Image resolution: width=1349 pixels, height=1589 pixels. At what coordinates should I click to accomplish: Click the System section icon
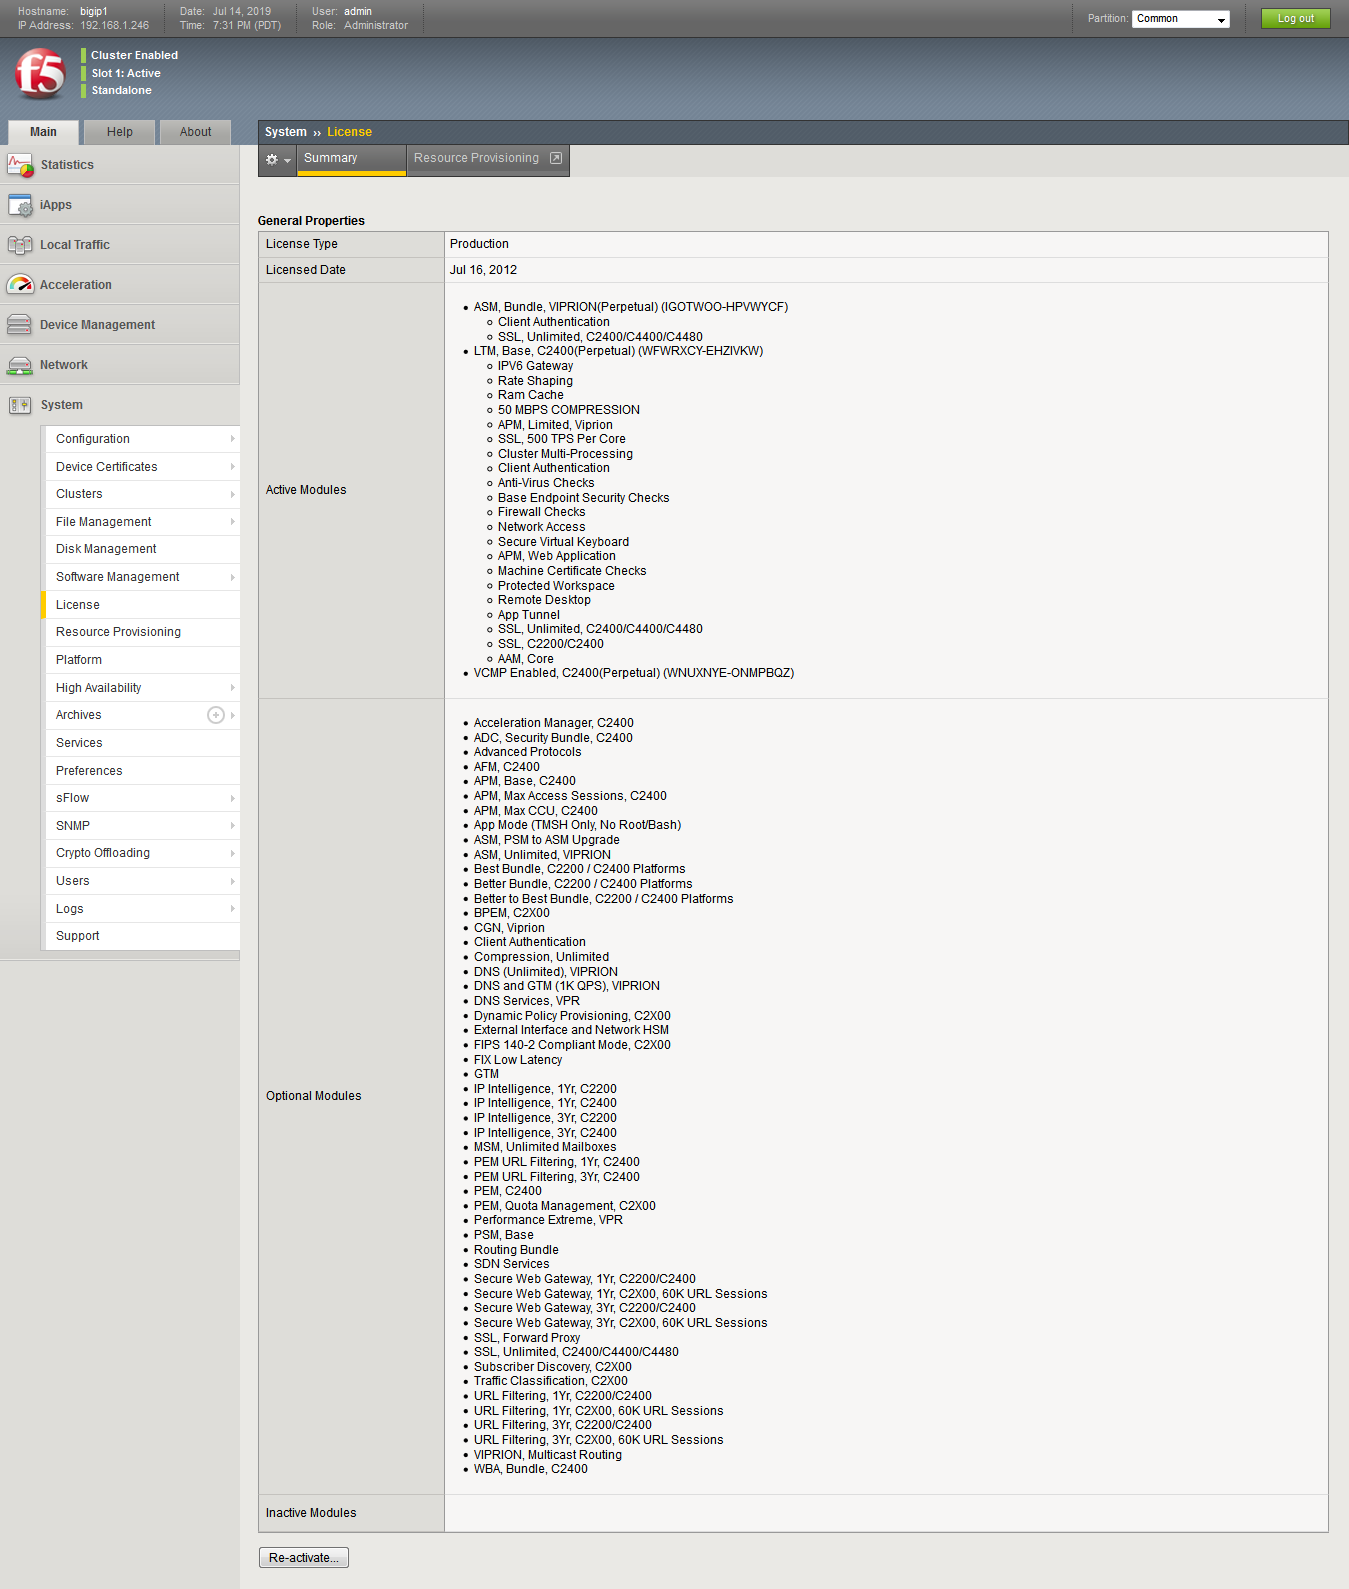(20, 405)
